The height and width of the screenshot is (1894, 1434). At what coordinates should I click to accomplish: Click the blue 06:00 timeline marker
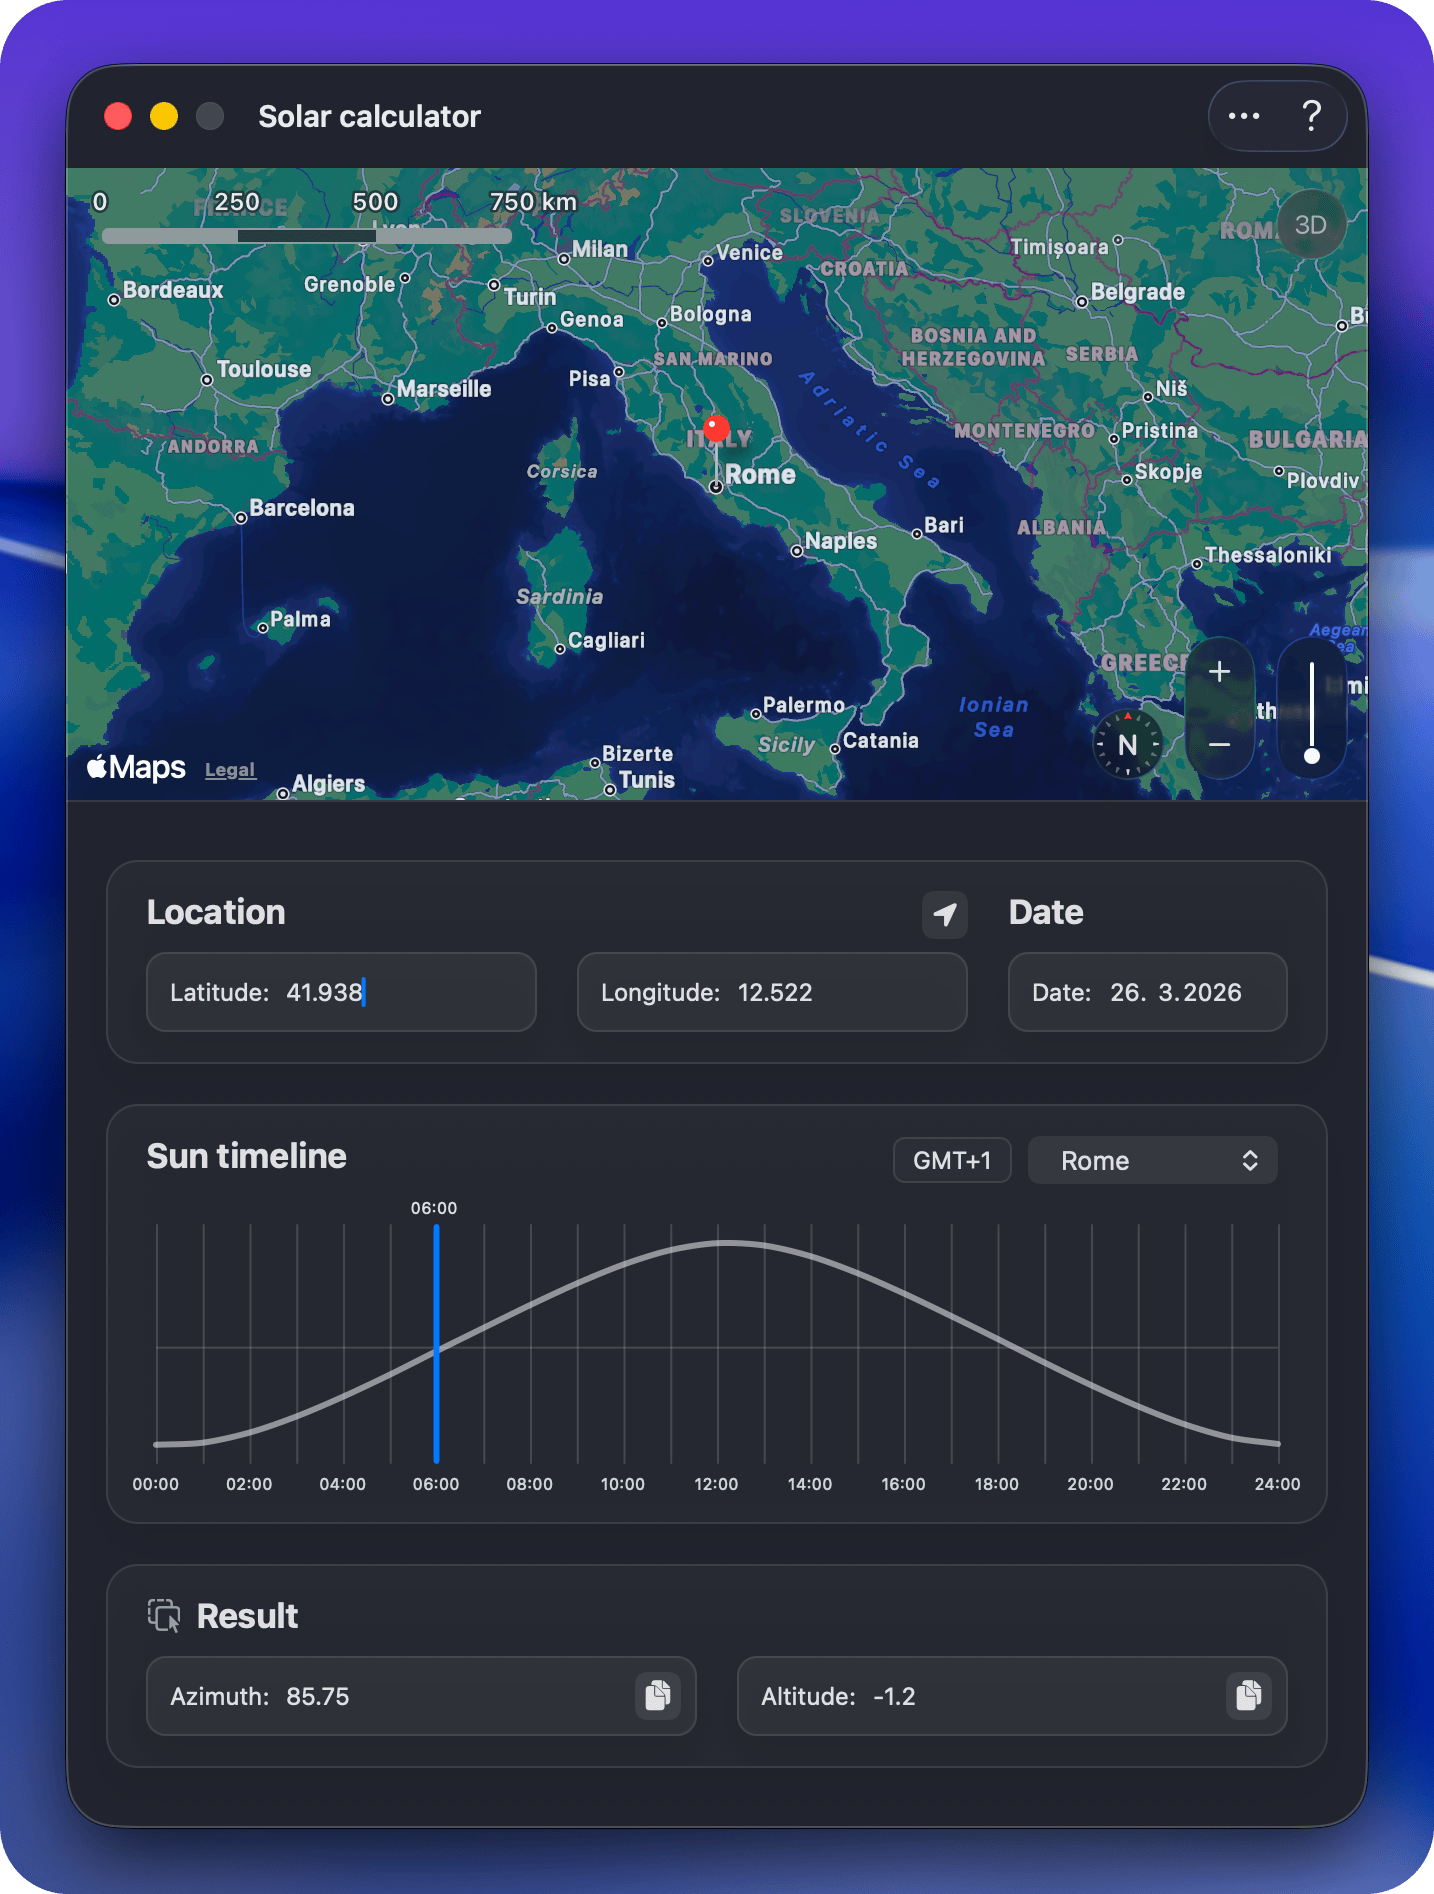click(x=436, y=1343)
